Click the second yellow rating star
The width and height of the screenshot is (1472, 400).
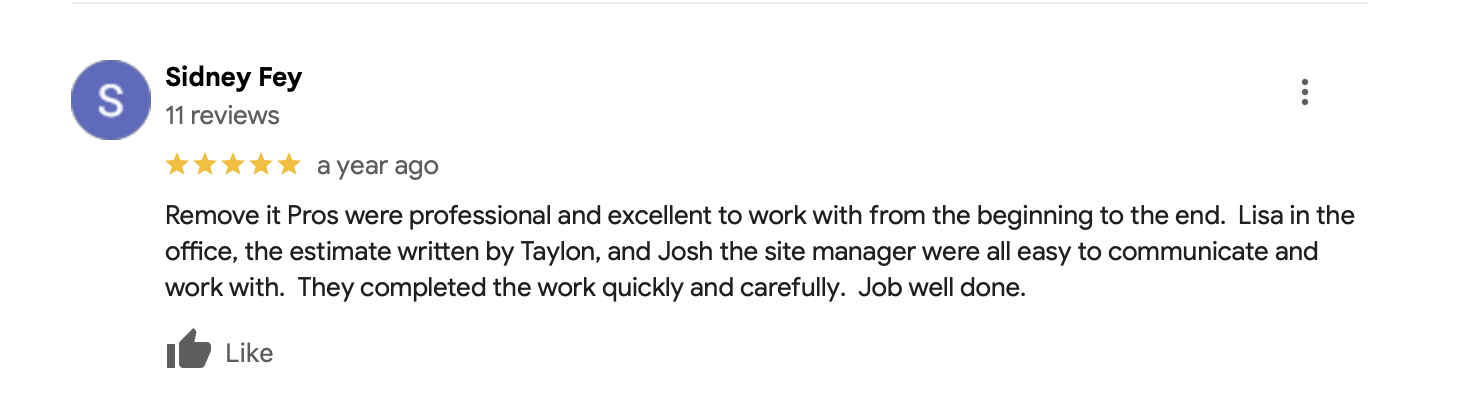[205, 164]
